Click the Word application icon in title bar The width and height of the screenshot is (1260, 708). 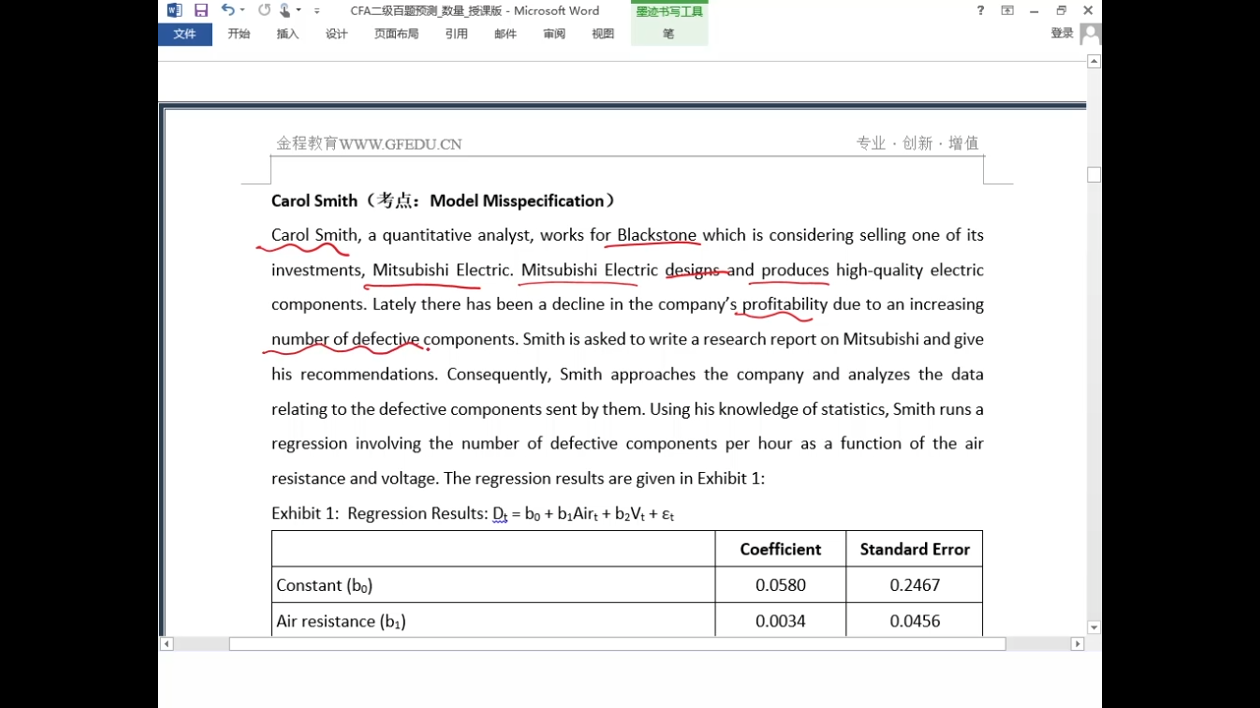[x=174, y=11]
